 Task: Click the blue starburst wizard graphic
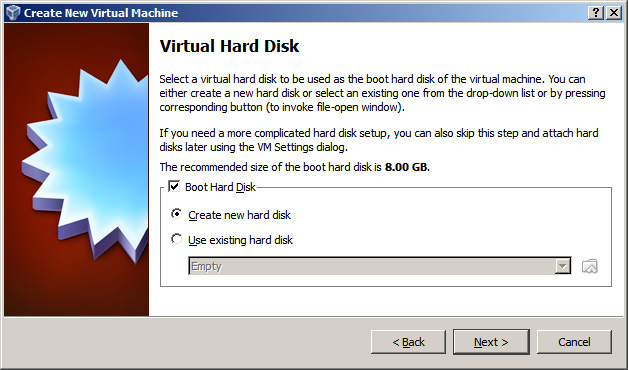85,160
